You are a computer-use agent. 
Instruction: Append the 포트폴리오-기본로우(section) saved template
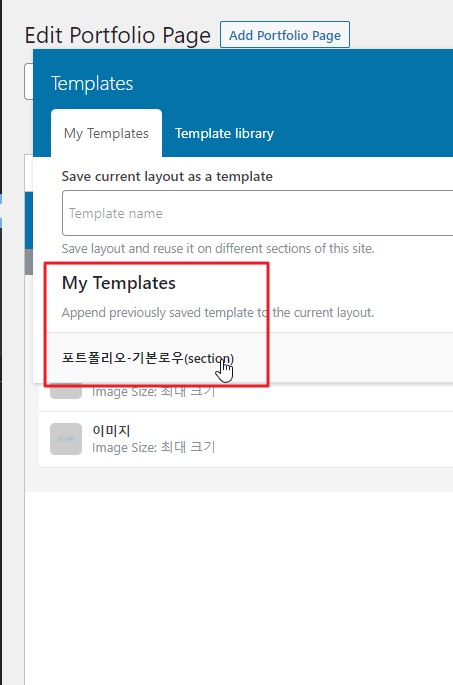148,358
